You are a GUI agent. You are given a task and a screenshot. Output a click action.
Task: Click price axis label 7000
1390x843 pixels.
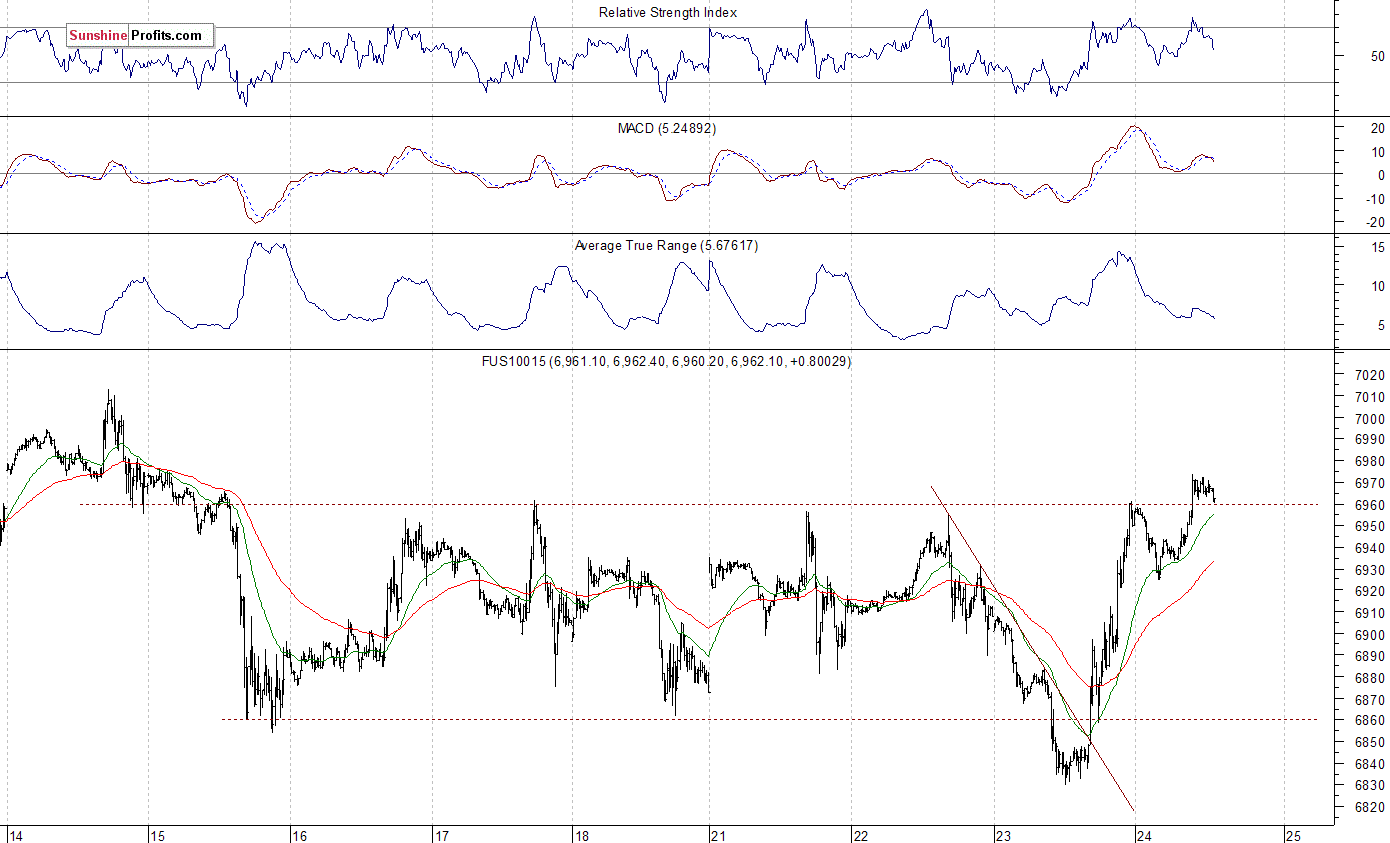point(1370,419)
